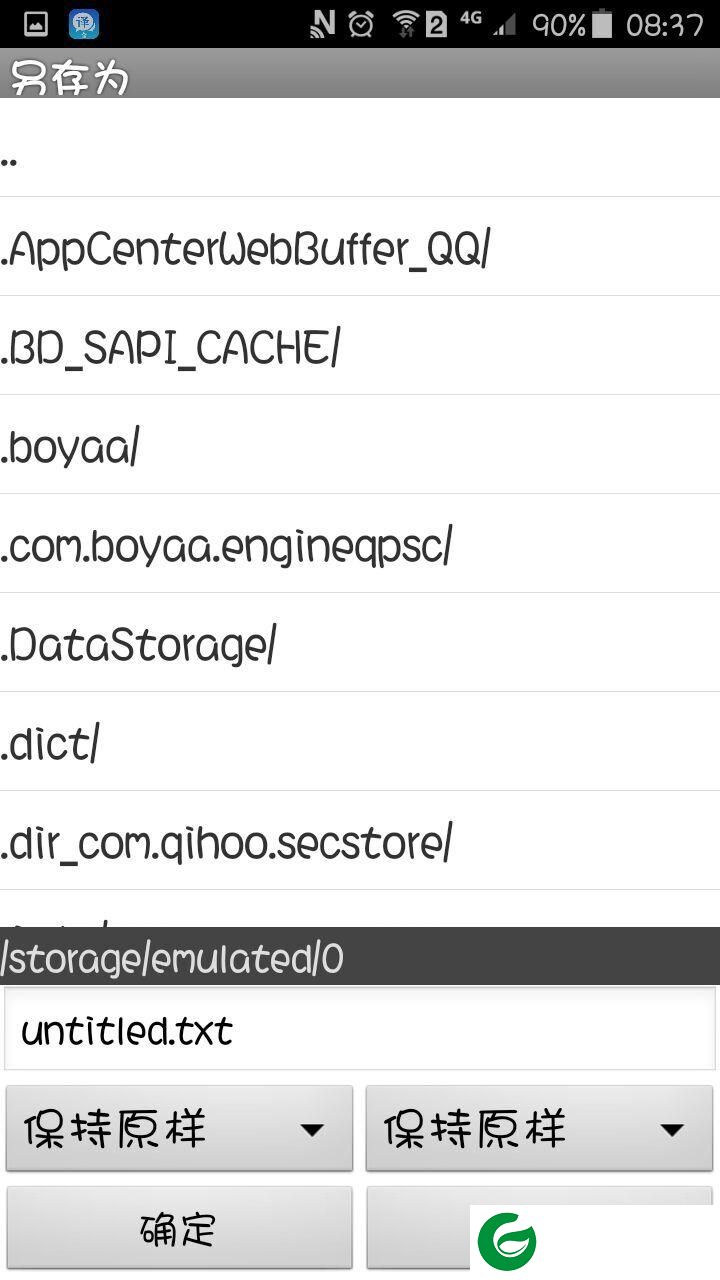Tap the gallery image icon in status bar
720x1280 pixels.
click(35, 24)
